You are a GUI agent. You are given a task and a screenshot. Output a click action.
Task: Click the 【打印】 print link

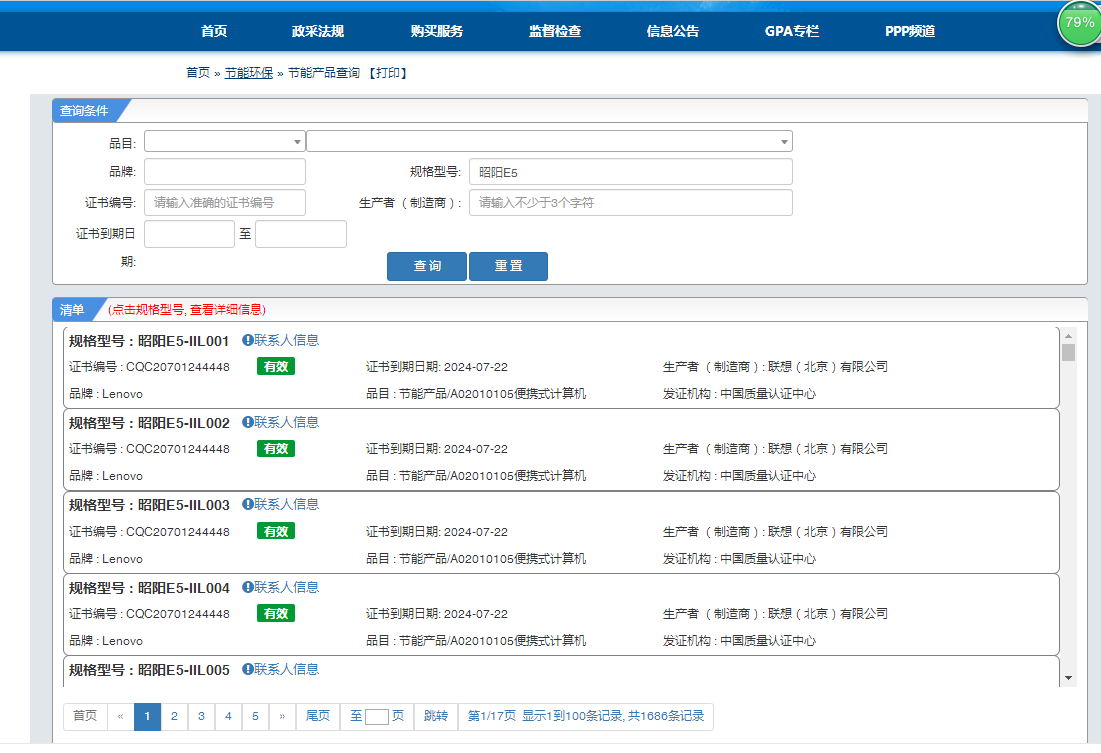coord(388,72)
